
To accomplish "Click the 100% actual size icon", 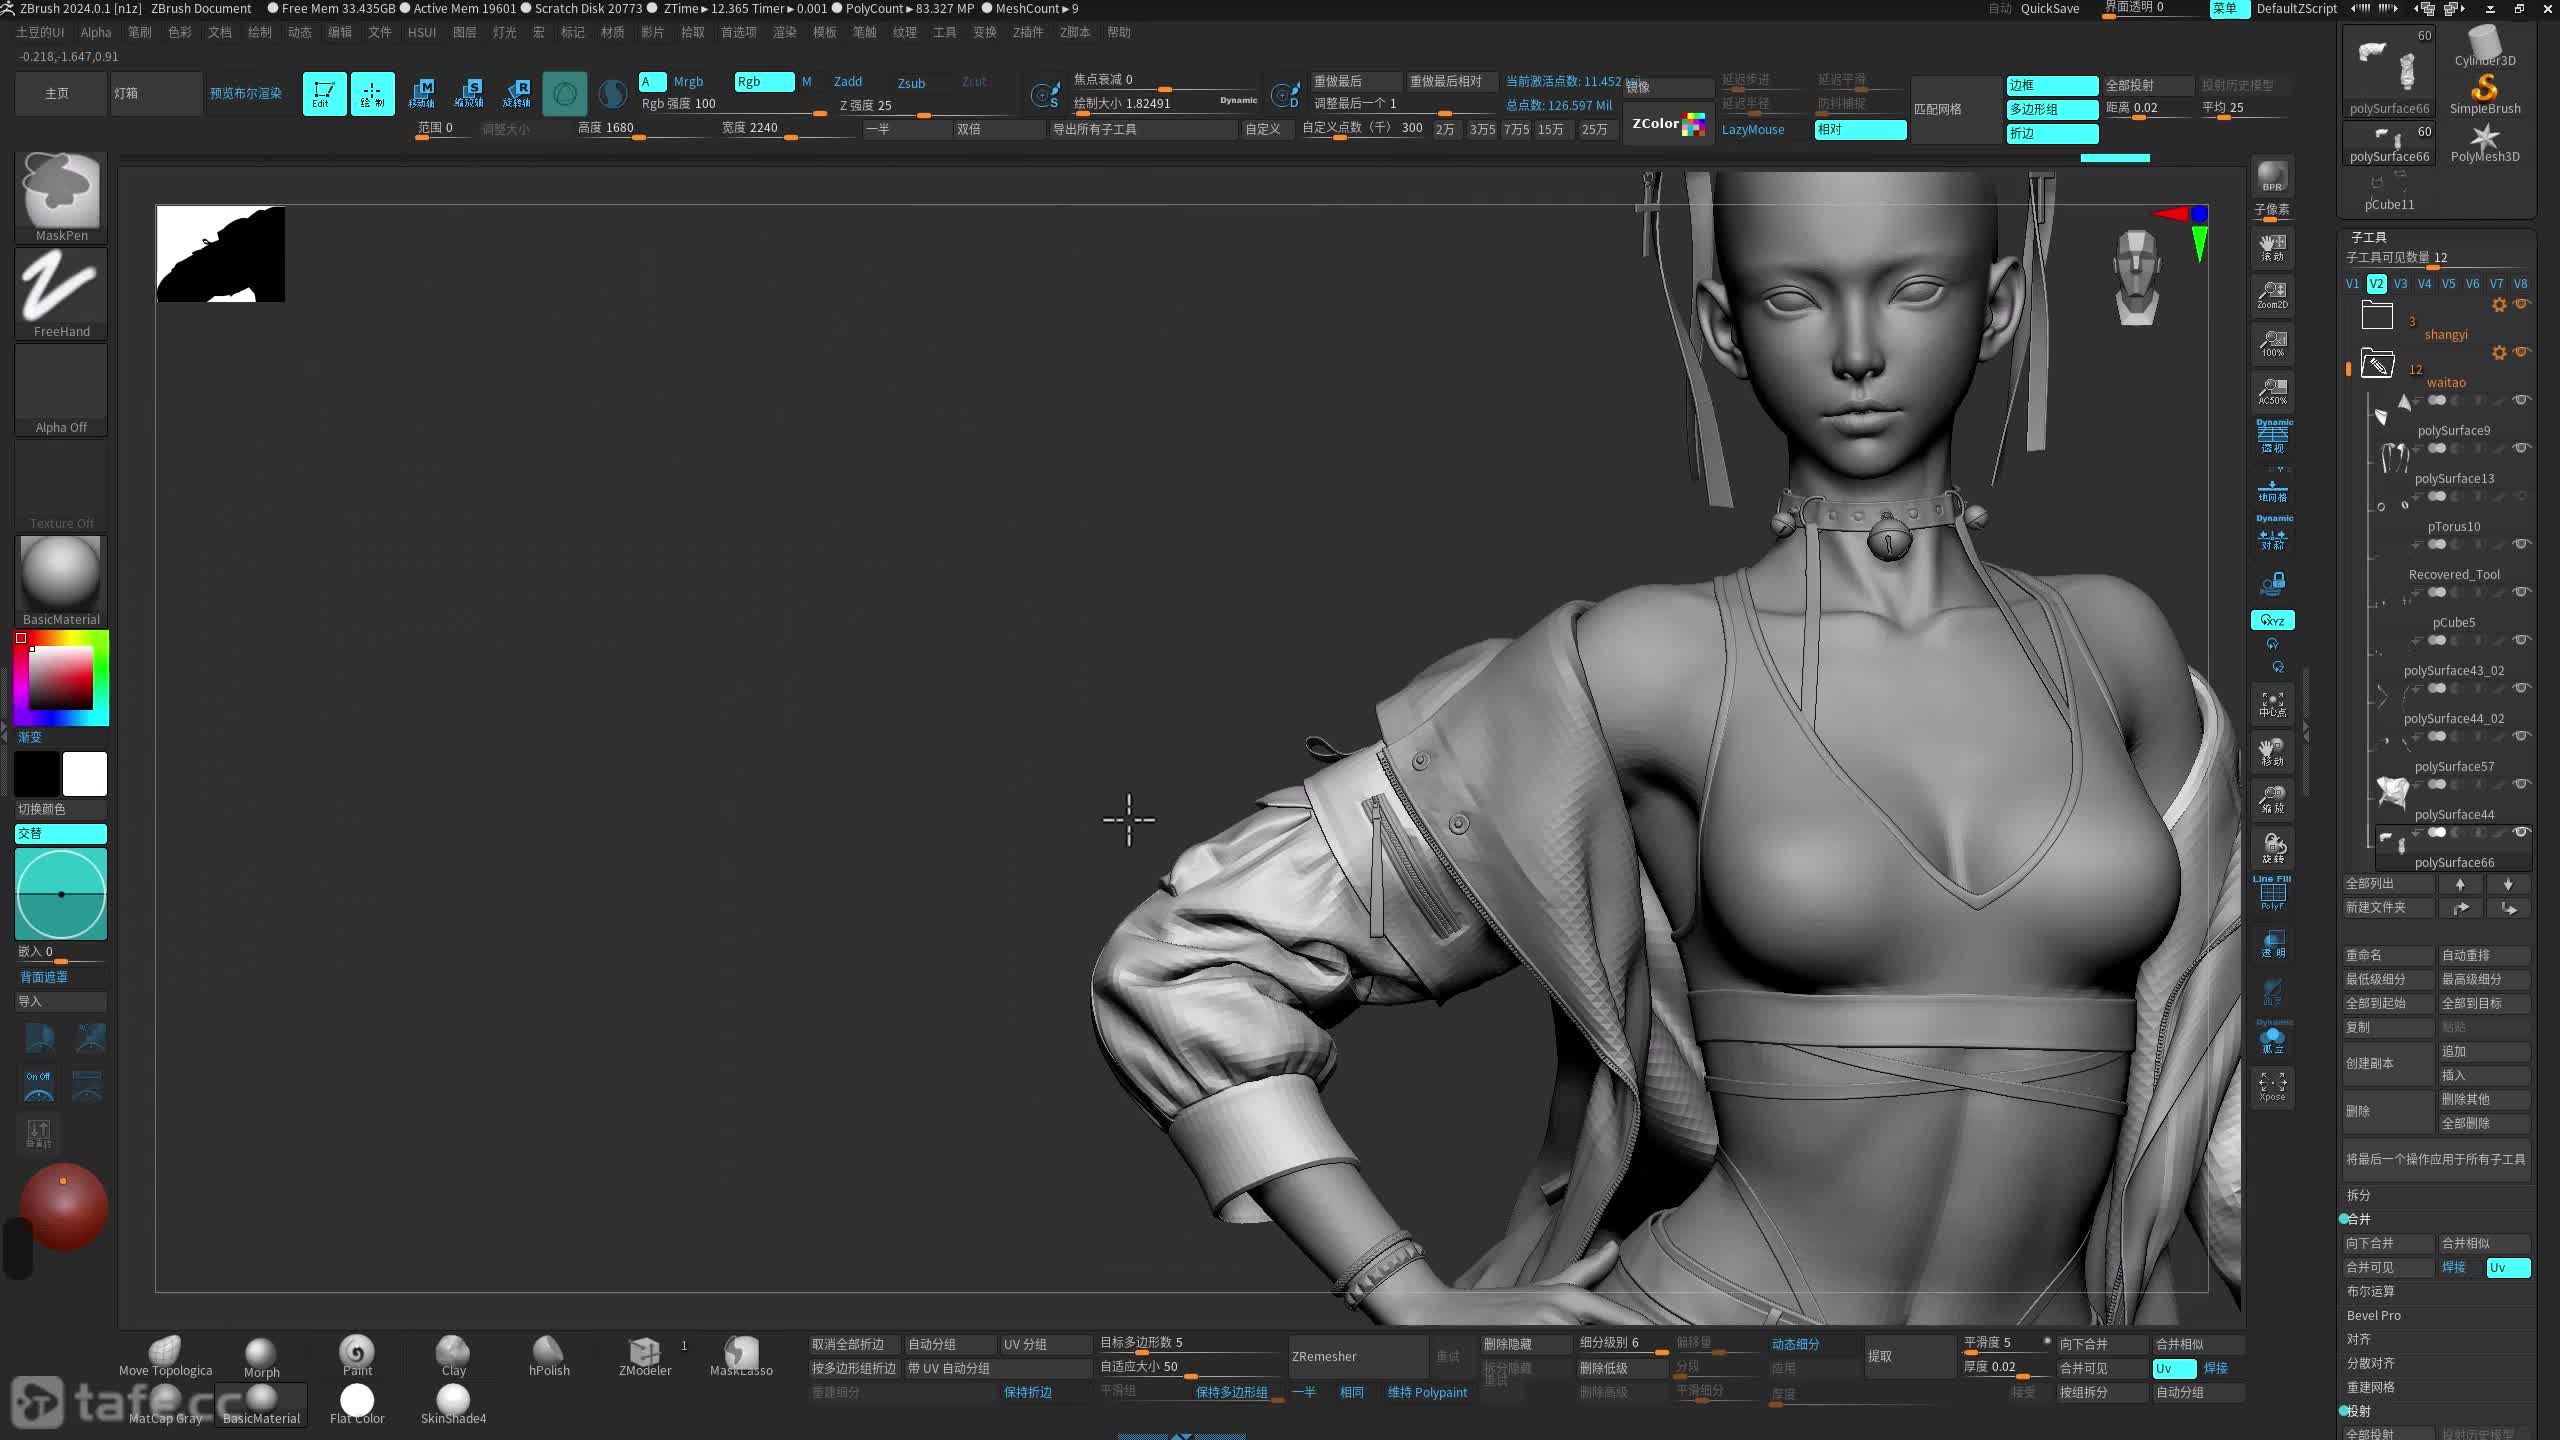I will point(2272,344).
